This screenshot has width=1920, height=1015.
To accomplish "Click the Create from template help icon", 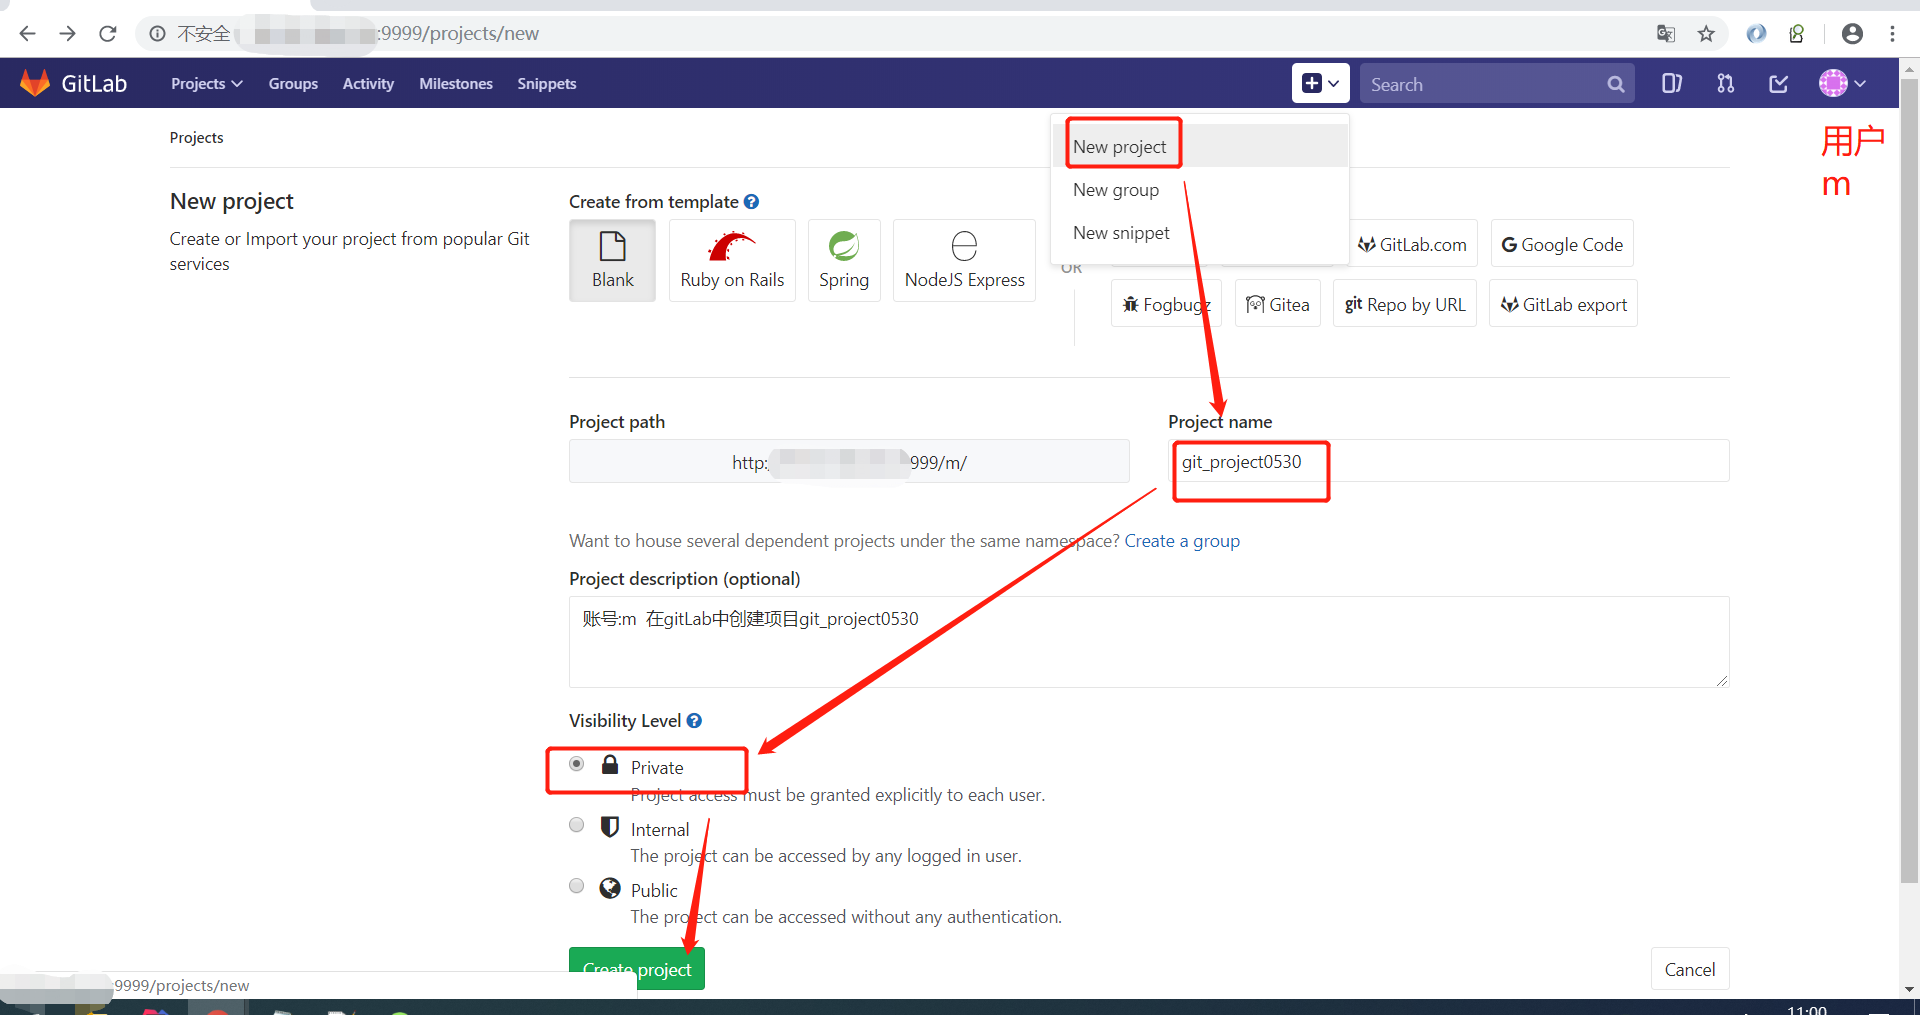I will coord(751,201).
